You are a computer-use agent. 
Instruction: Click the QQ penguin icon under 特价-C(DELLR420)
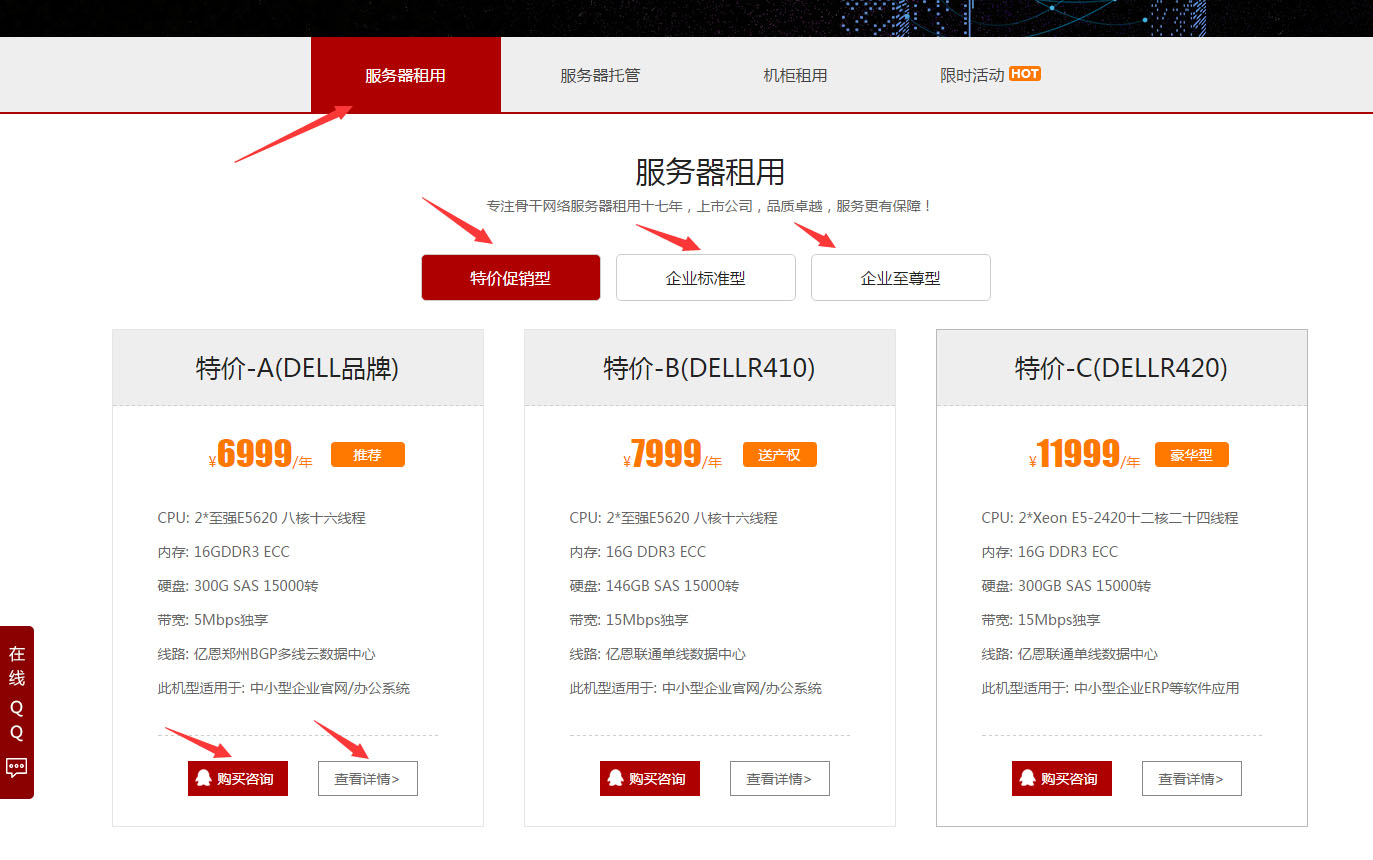tap(1027, 778)
